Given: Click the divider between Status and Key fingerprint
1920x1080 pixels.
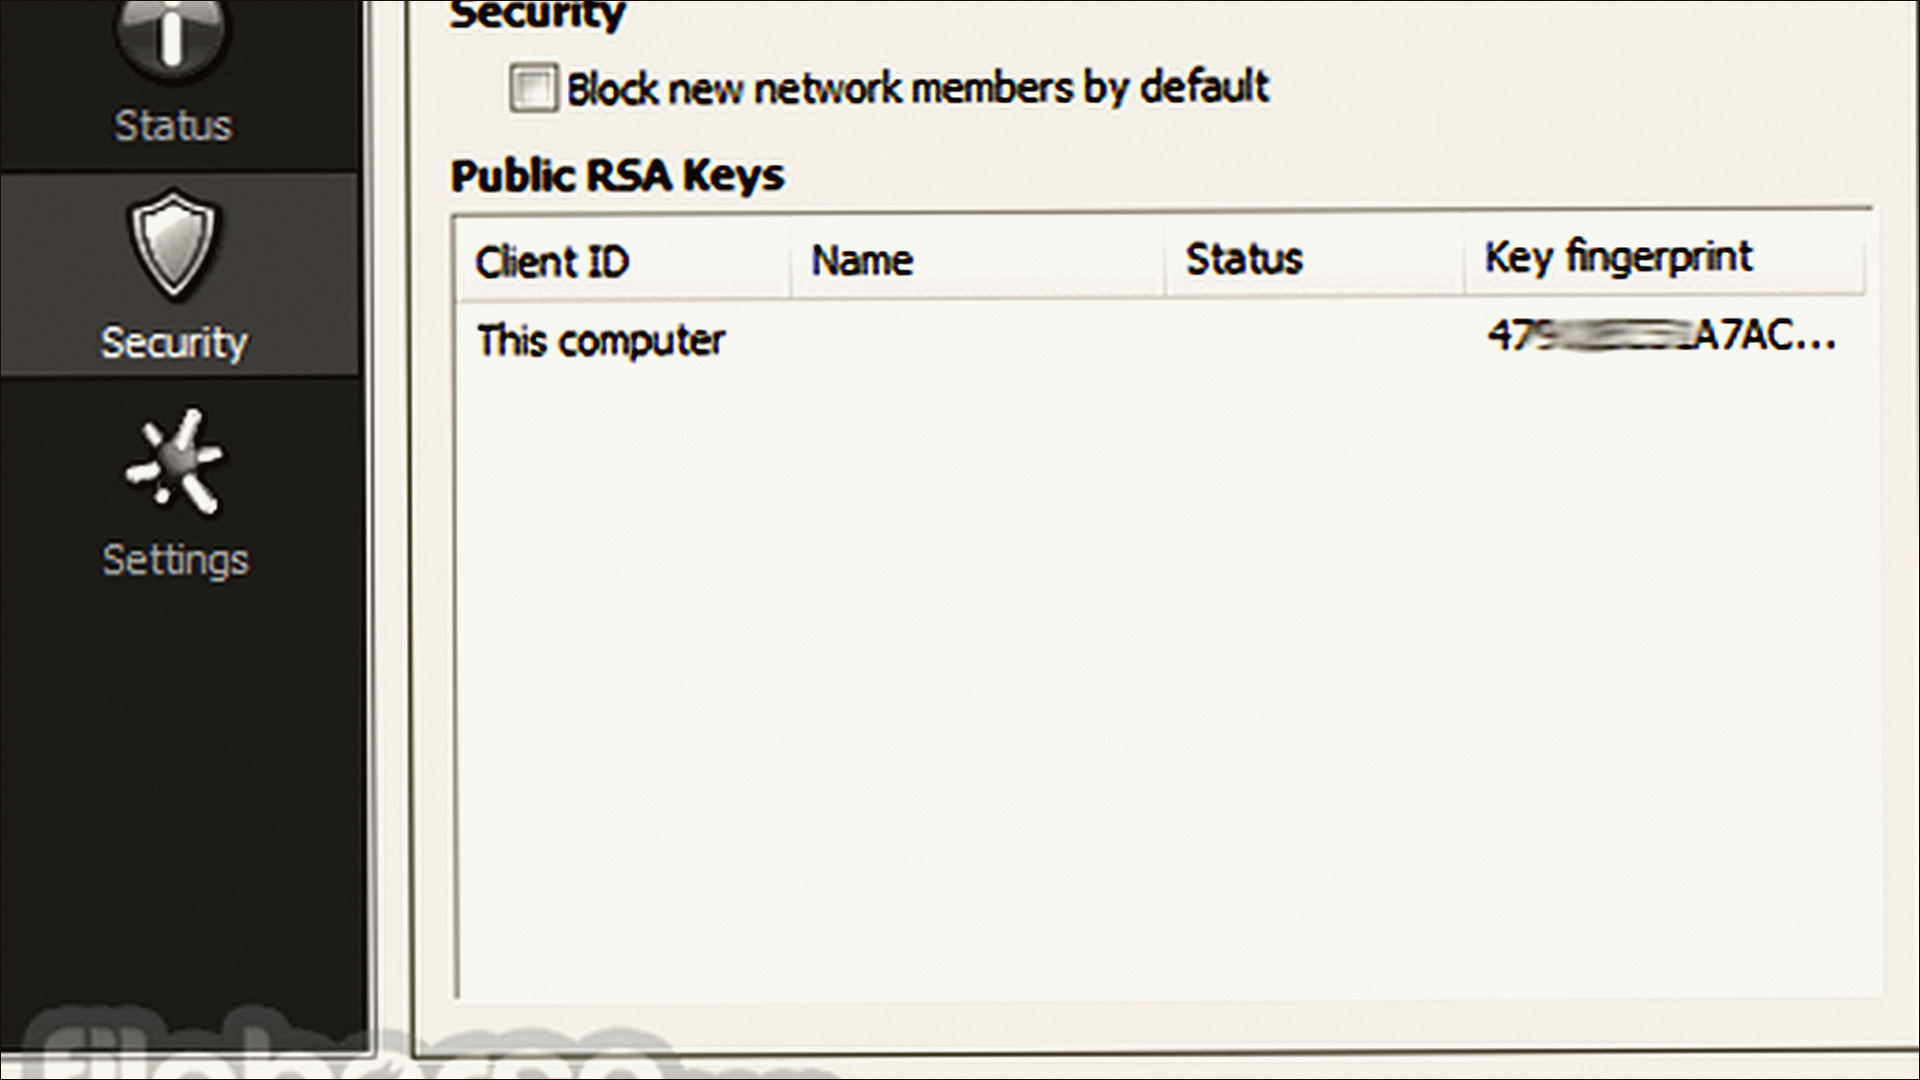Looking at the screenshot, I should [1465, 260].
